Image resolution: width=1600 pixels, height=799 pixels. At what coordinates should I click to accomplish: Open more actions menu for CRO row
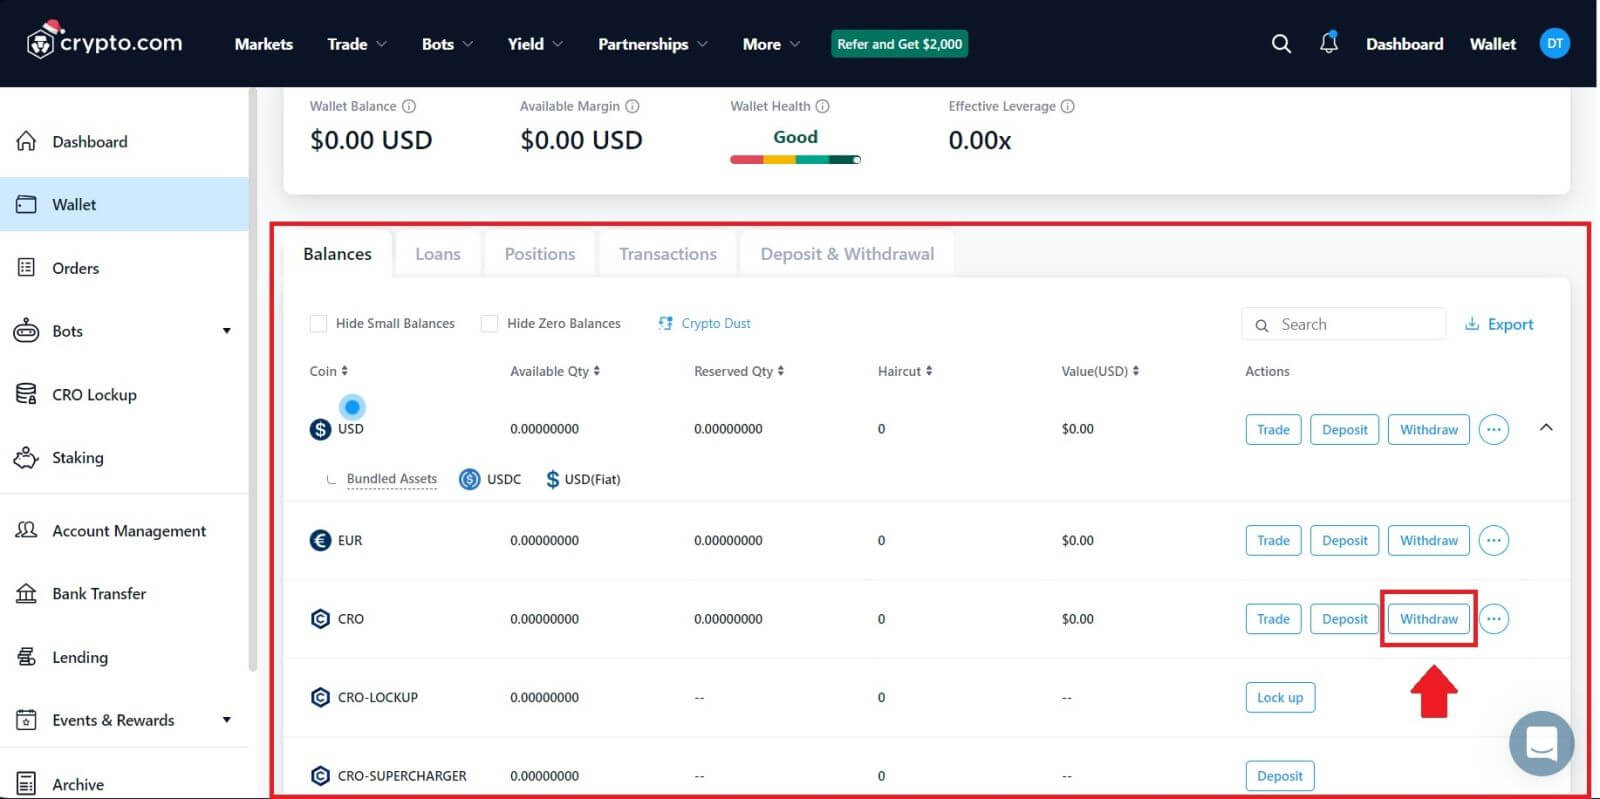tap(1493, 619)
